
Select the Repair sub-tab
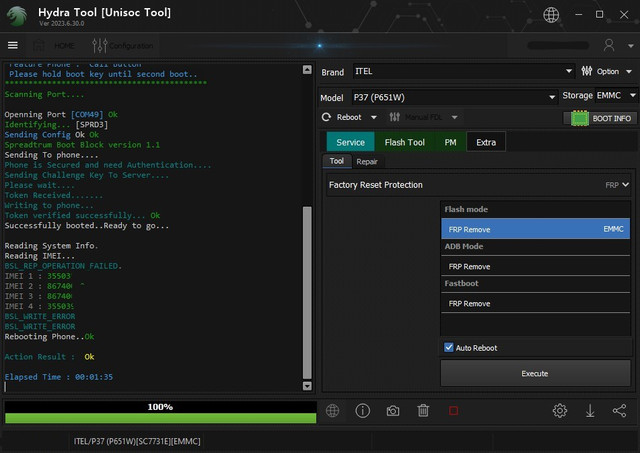click(x=367, y=162)
